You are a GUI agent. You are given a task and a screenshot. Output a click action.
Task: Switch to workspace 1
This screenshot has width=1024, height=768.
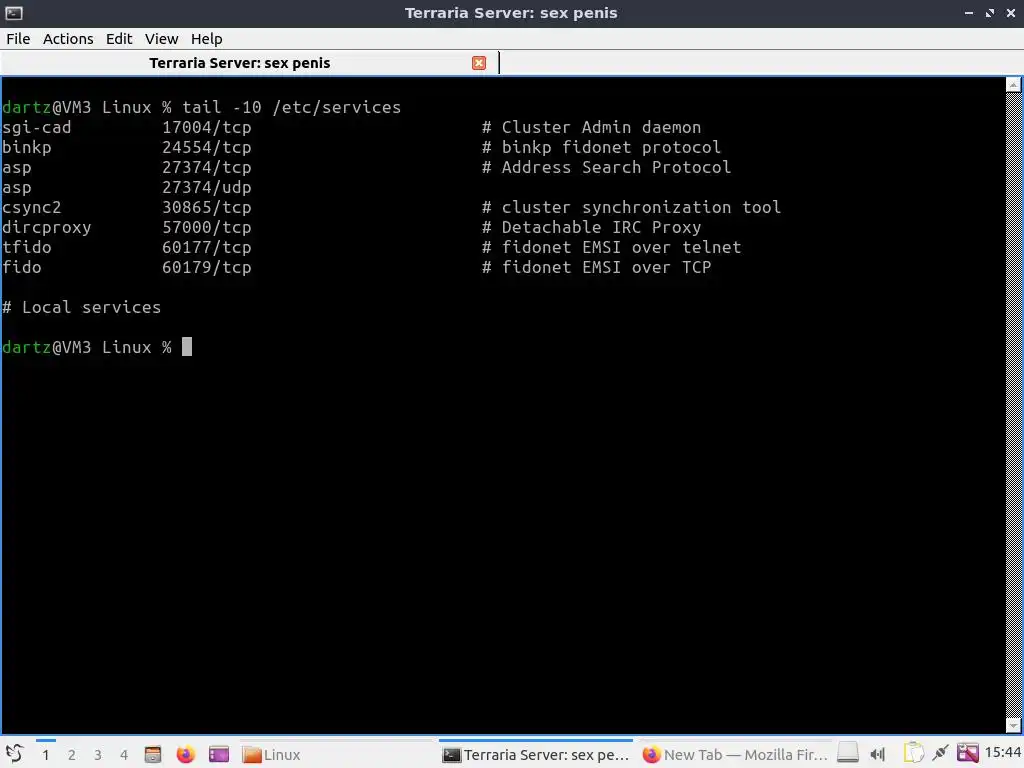46,755
